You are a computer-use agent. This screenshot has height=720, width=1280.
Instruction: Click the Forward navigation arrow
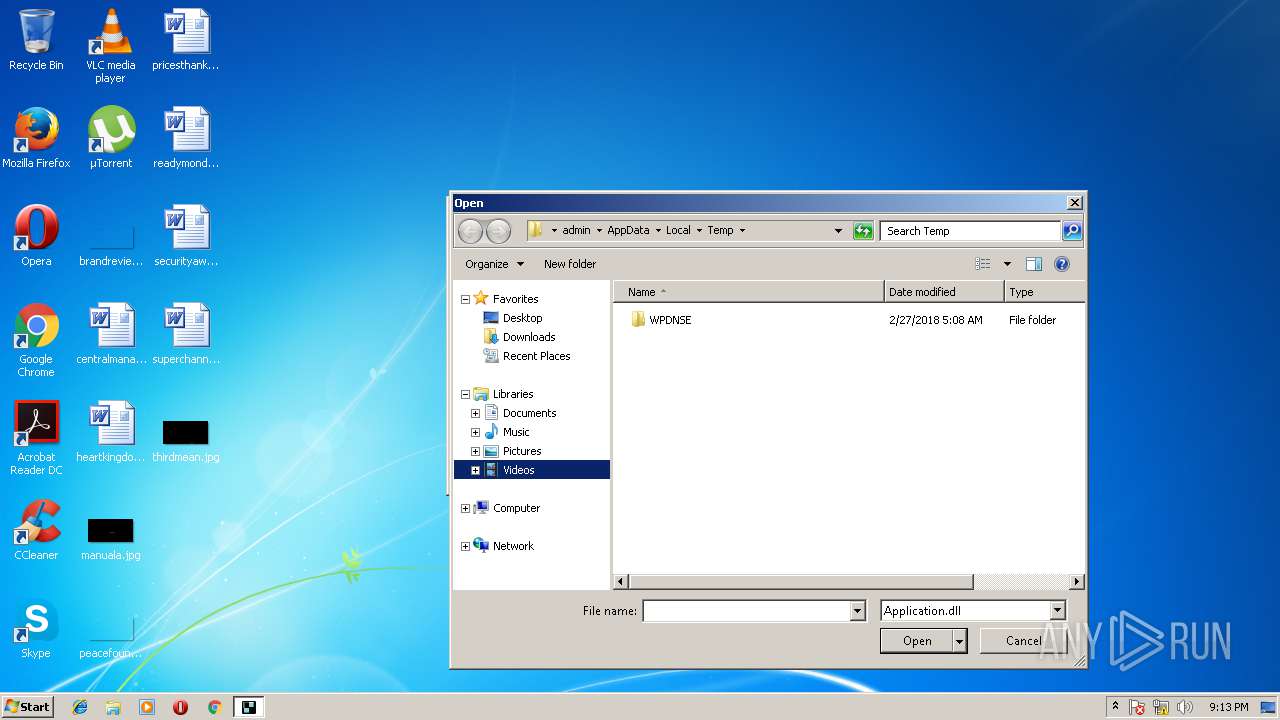click(498, 231)
